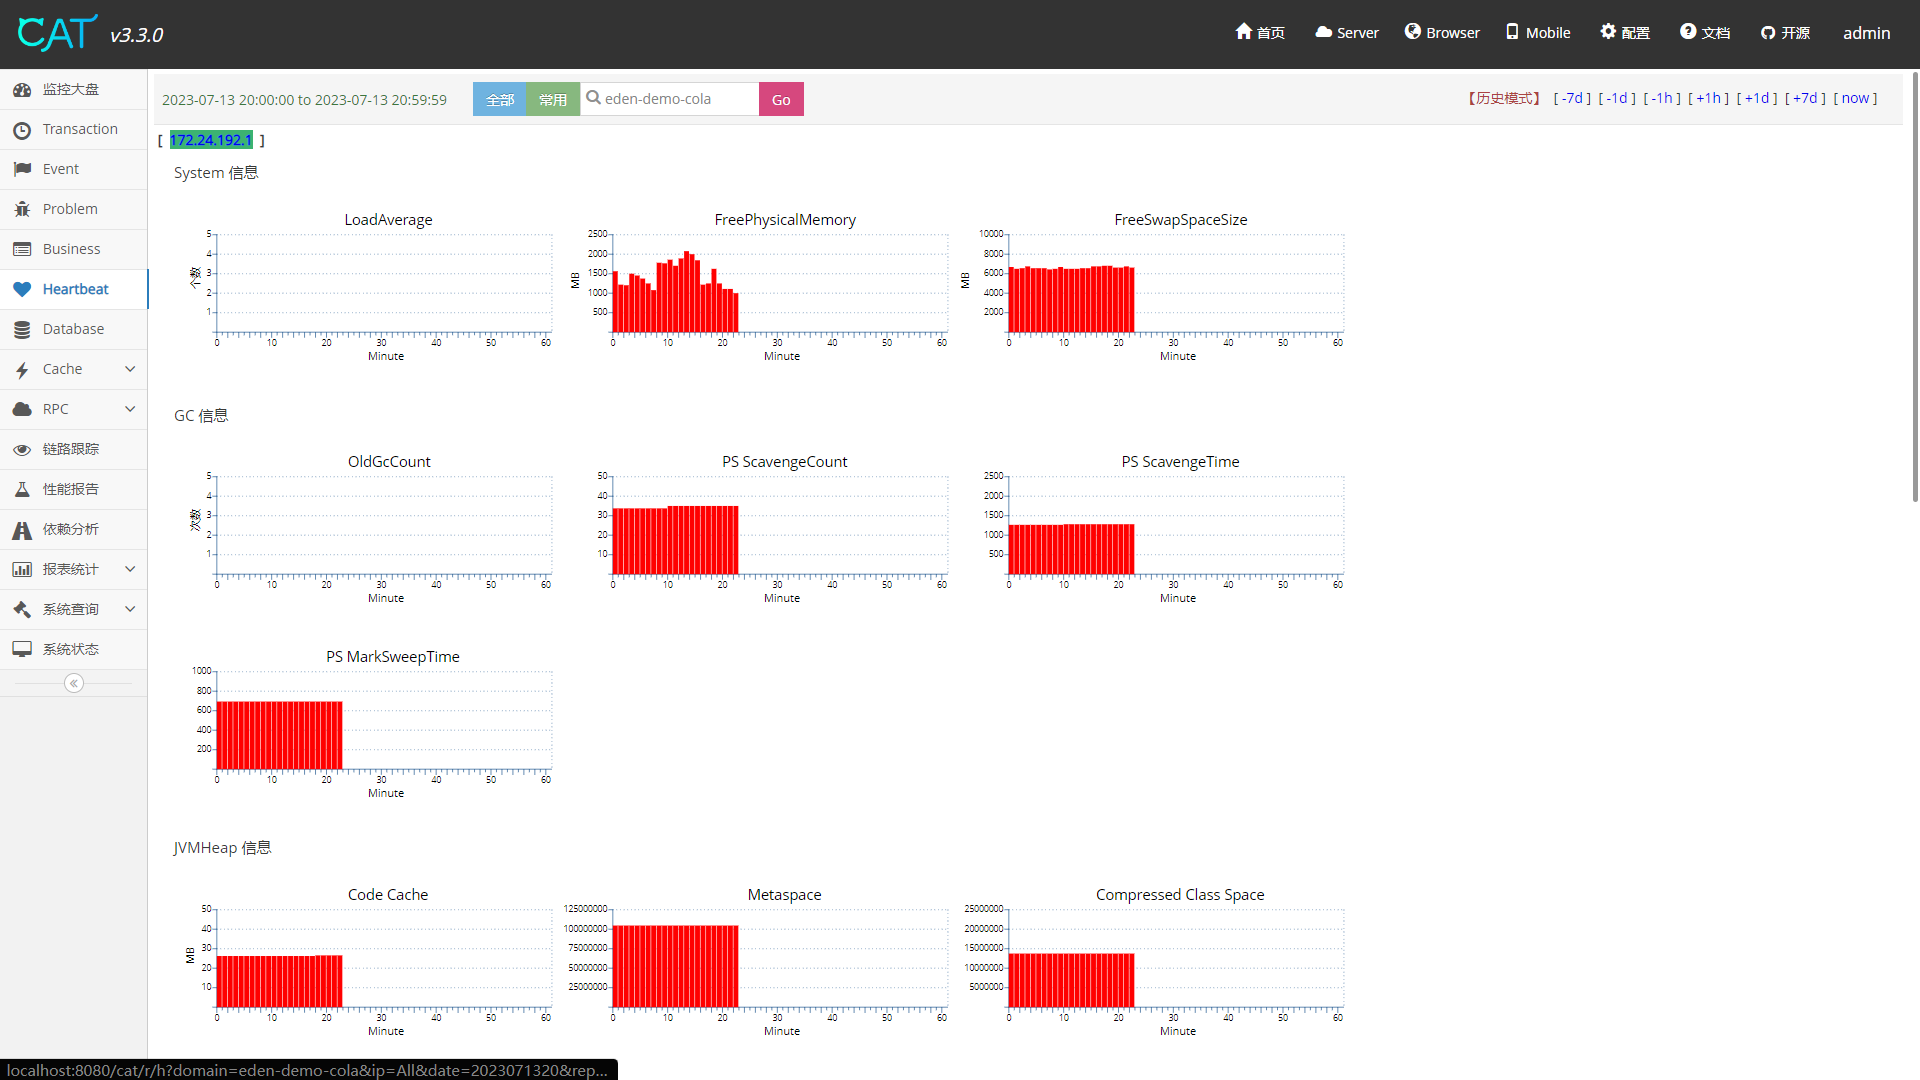This screenshot has width=1920, height=1080.
Task: Jump back one hour with -1h link
Action: click(x=1661, y=98)
